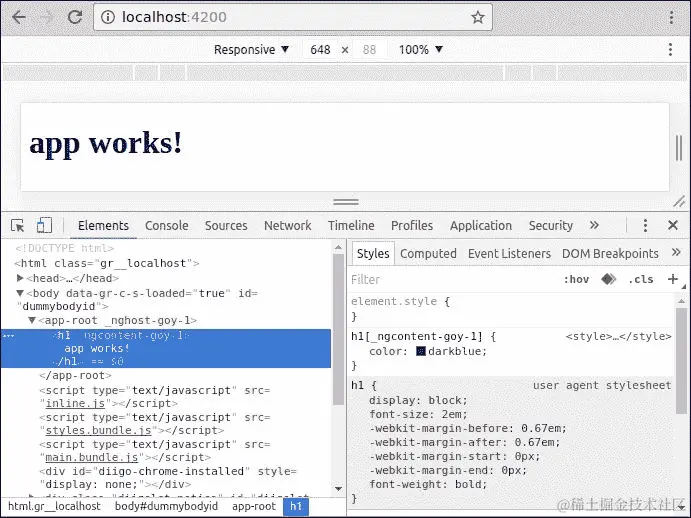
Task: Open the <style> source link for h1 rule
Action: (x=618, y=336)
